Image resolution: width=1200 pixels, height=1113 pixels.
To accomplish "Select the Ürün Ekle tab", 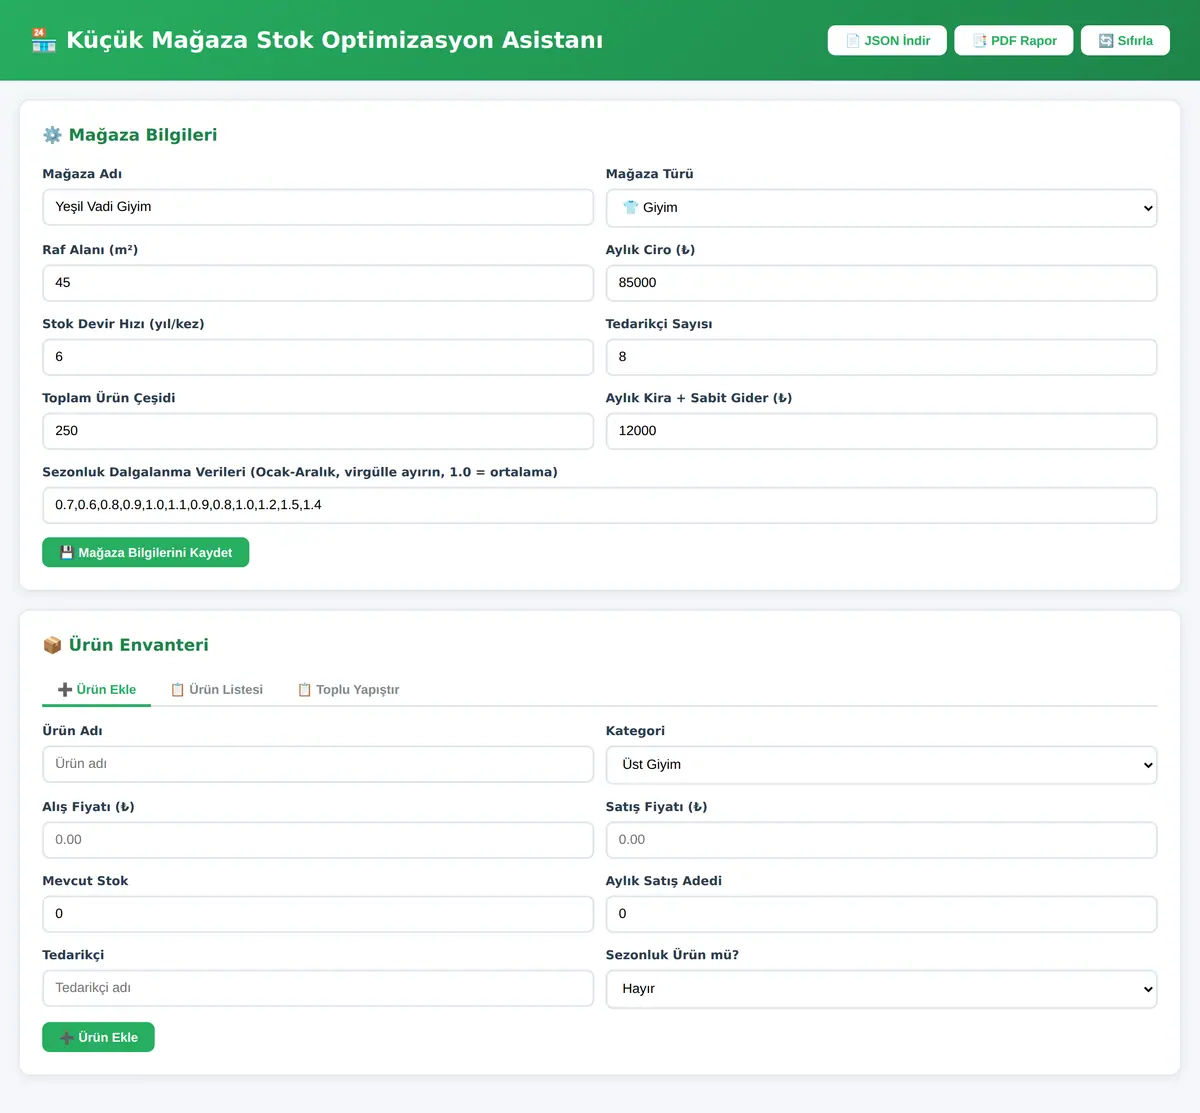I will (96, 689).
